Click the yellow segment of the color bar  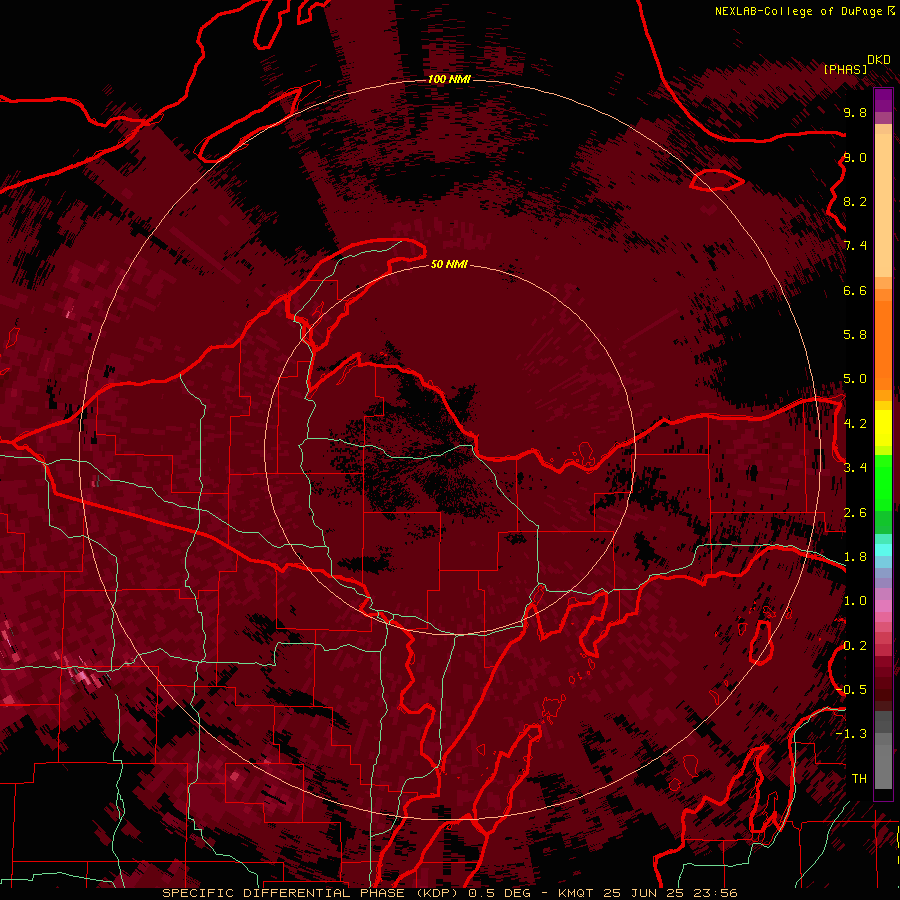[x=883, y=428]
